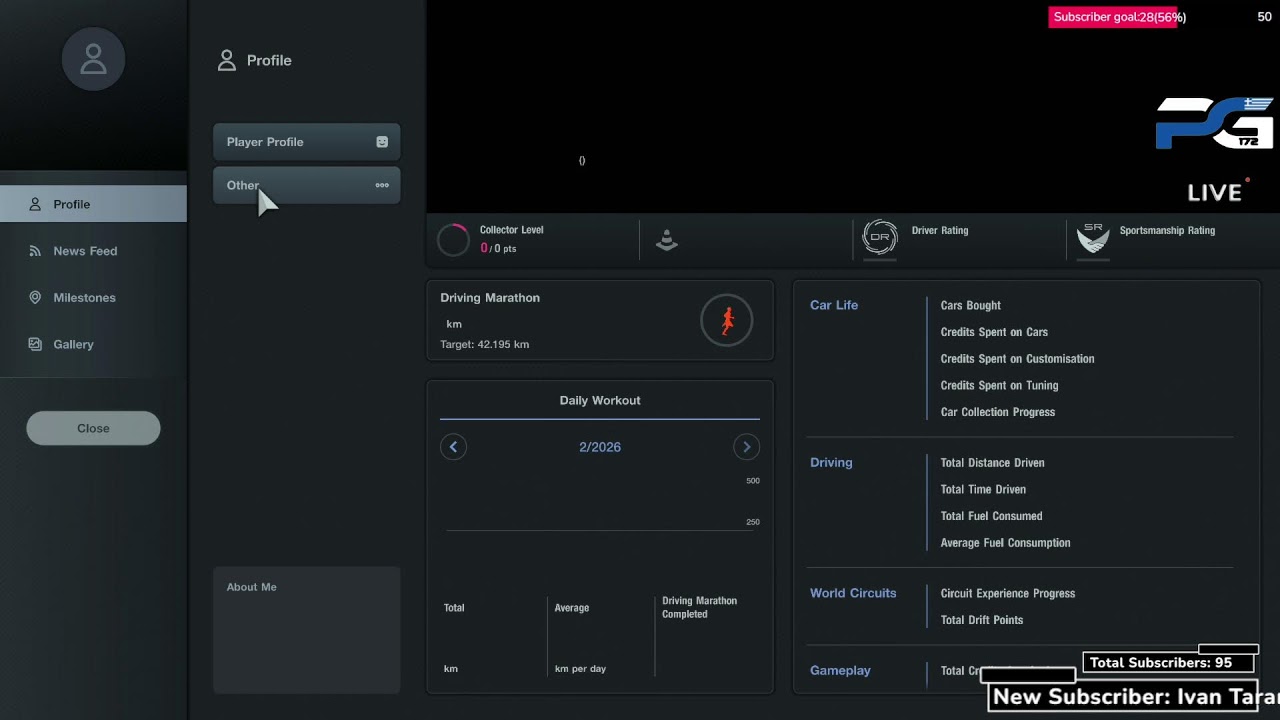Click the Driving category heading

click(831, 463)
